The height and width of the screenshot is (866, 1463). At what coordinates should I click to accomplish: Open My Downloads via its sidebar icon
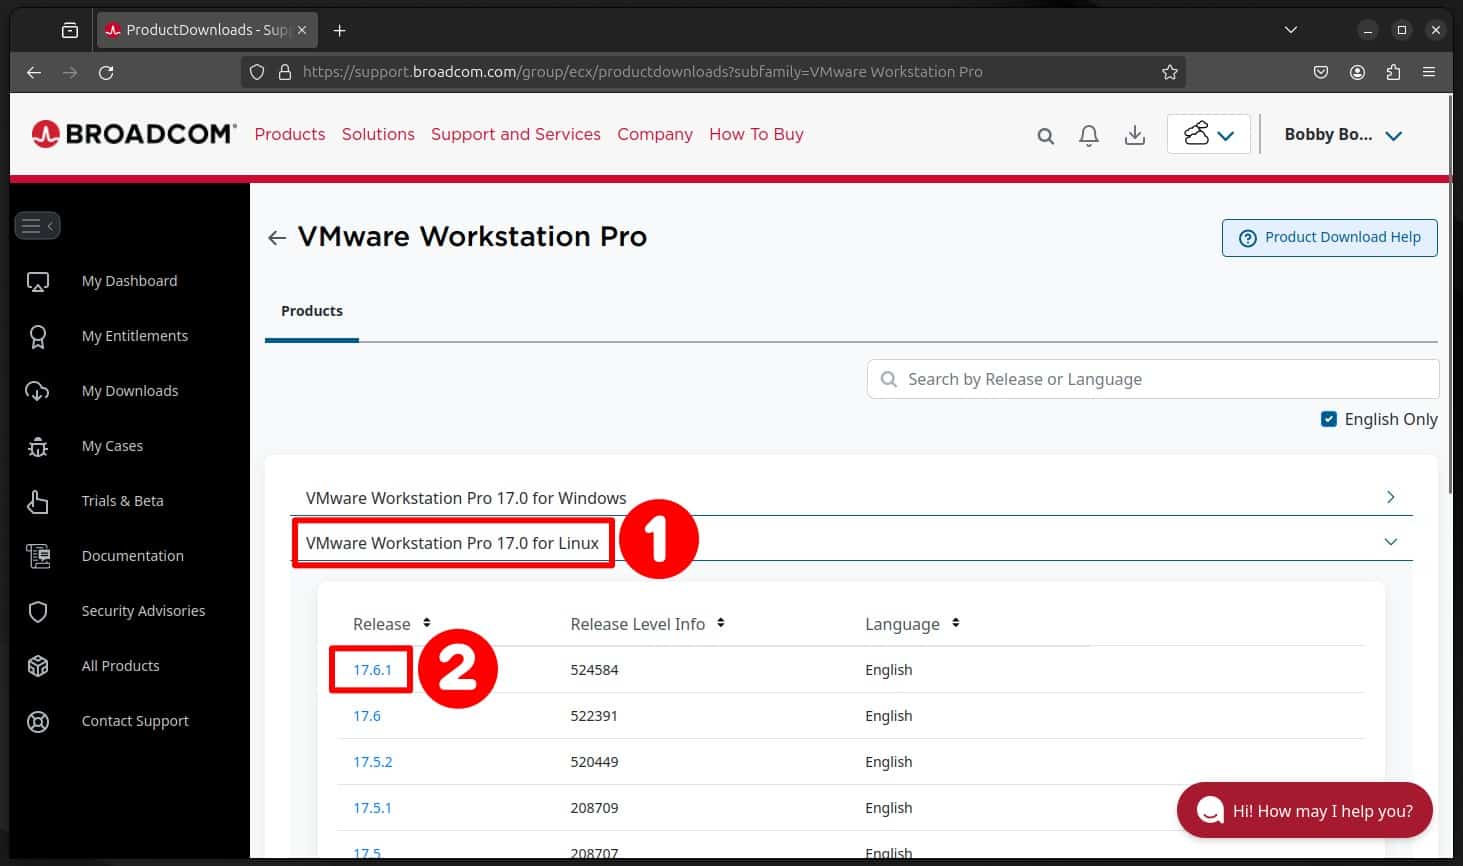click(x=37, y=391)
